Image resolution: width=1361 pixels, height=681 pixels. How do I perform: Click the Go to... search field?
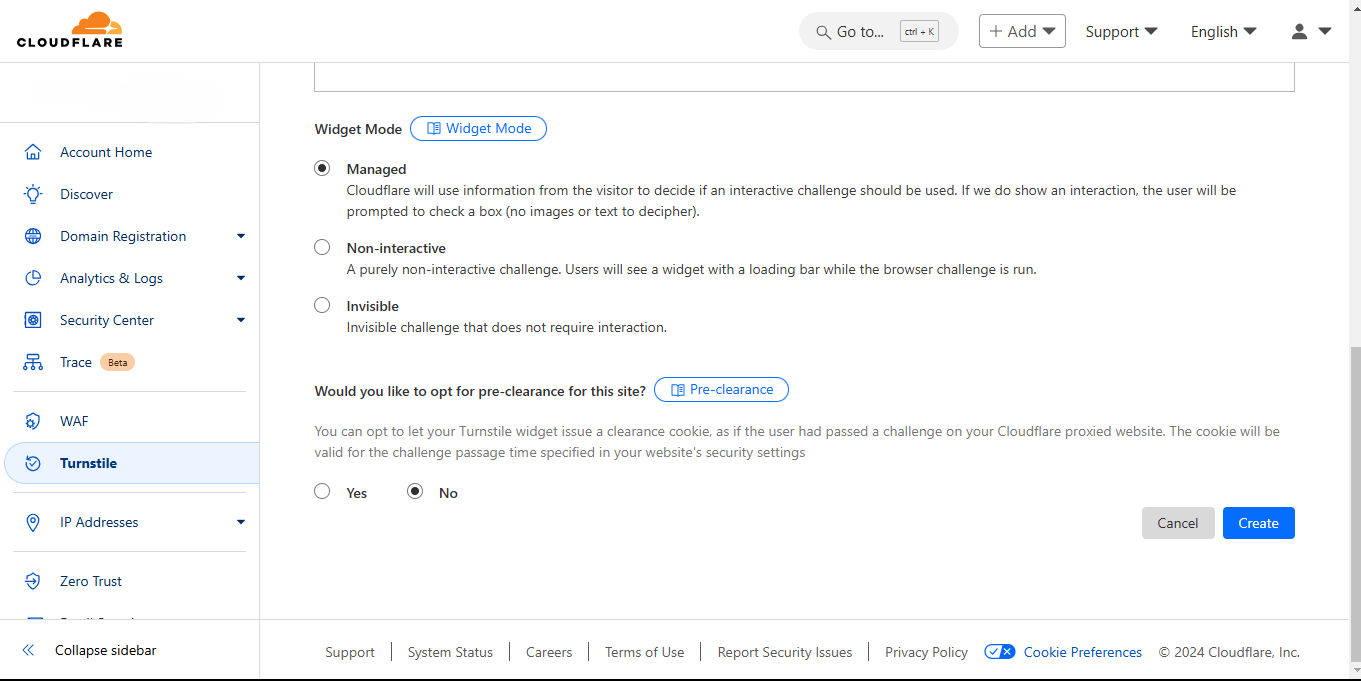tap(878, 31)
